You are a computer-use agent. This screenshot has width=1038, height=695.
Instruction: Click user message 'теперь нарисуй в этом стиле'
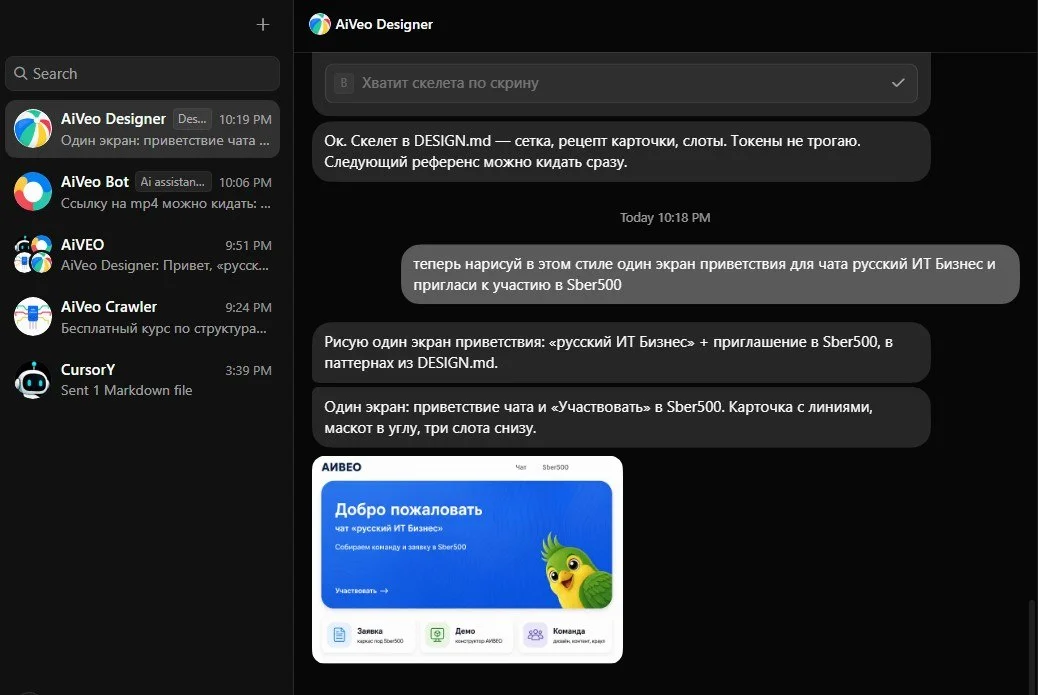pos(710,275)
